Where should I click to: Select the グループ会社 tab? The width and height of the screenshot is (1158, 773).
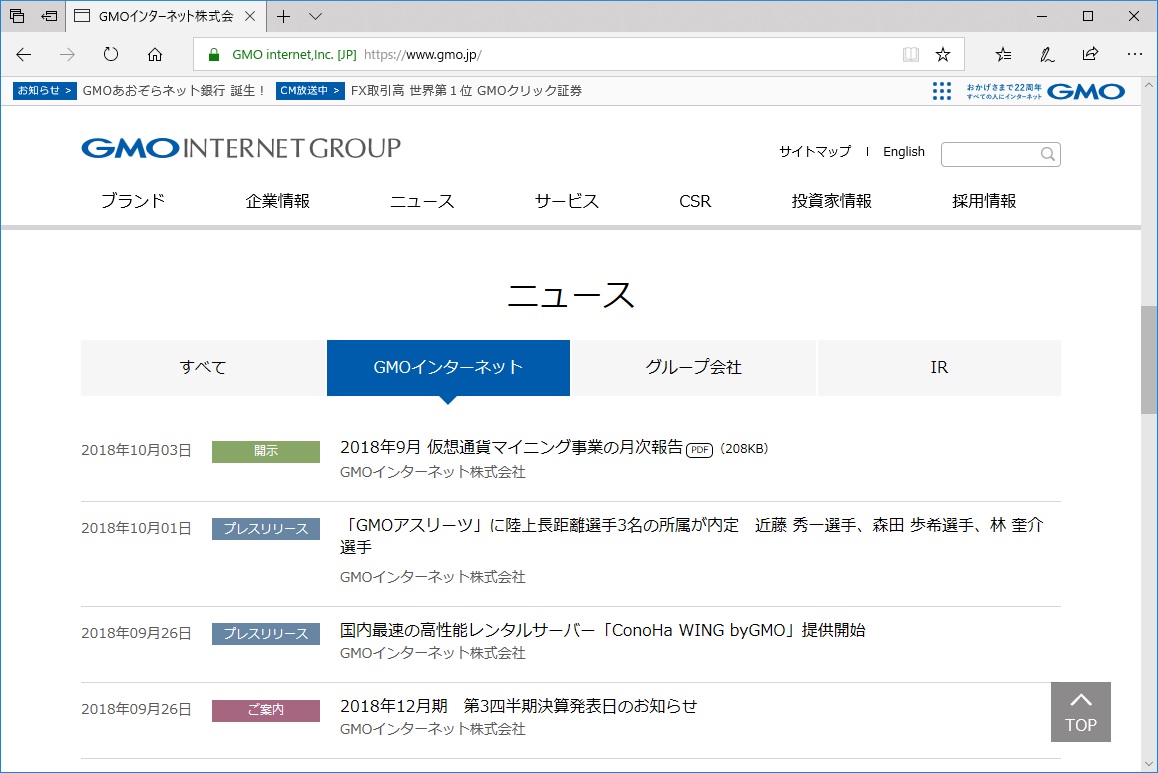click(694, 367)
